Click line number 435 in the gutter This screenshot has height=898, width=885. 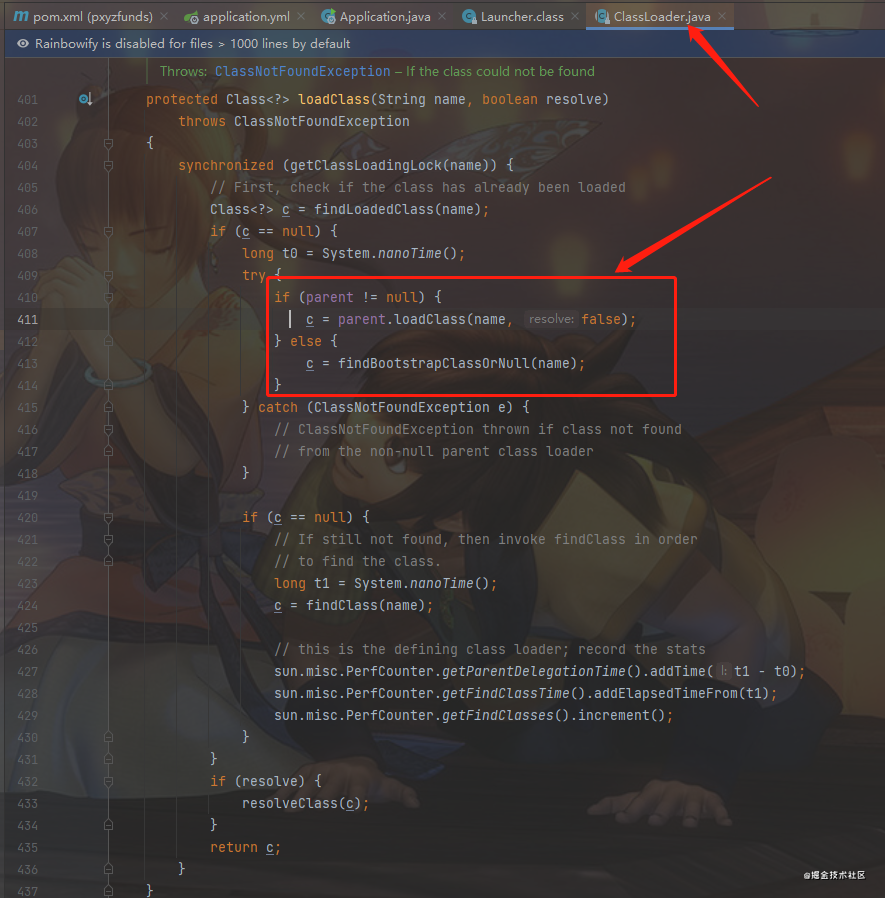click(27, 848)
